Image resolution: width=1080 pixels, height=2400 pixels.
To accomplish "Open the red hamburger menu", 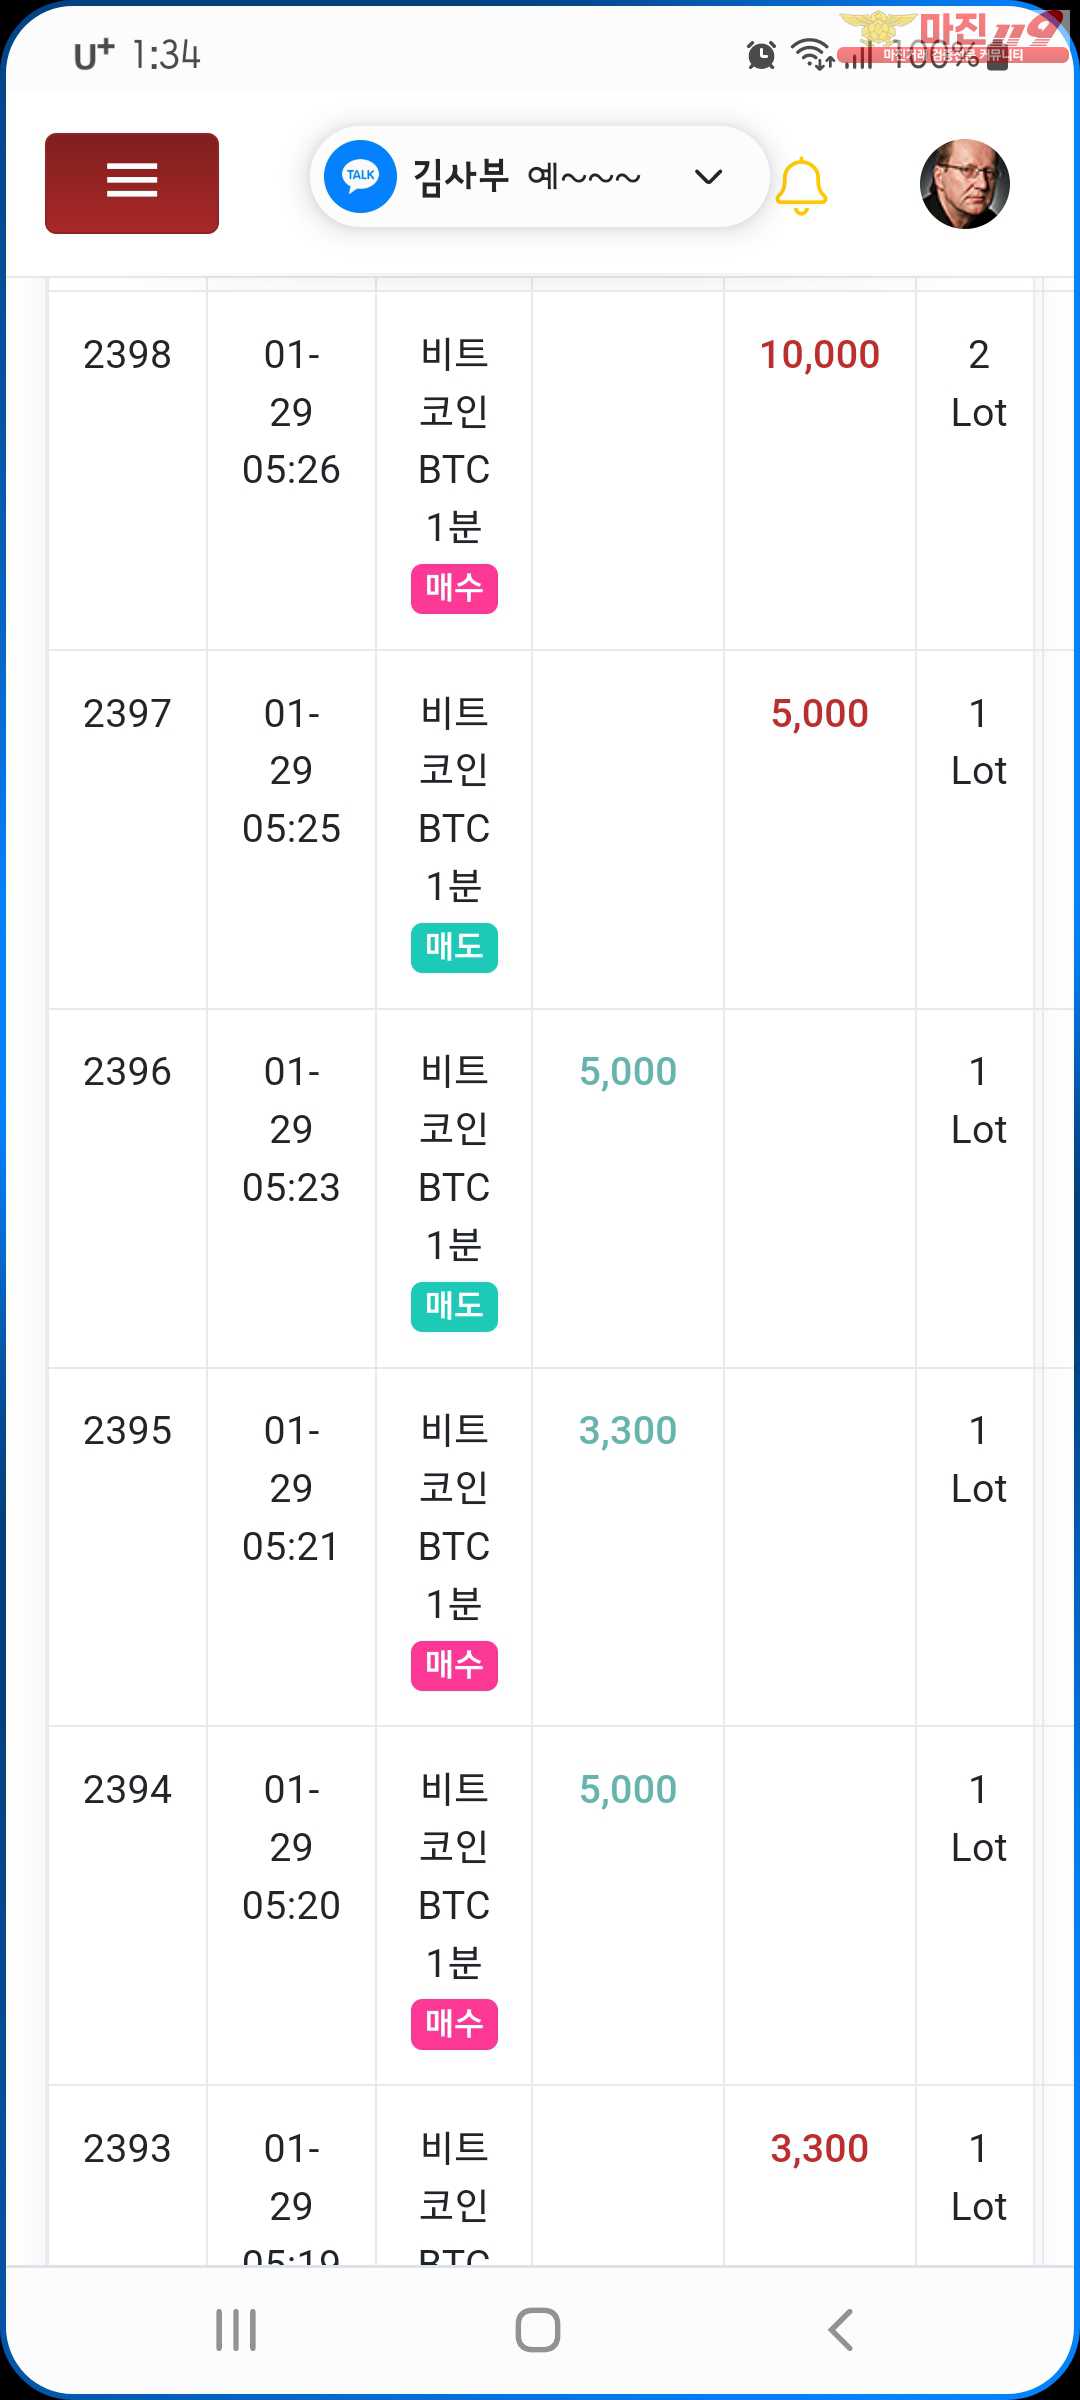I will 132,183.
